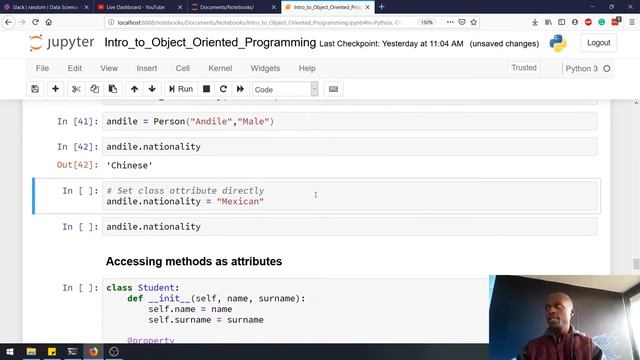Viewport: 640px width, 360px height.
Task: Click the Logout button
Action: [x=598, y=43]
